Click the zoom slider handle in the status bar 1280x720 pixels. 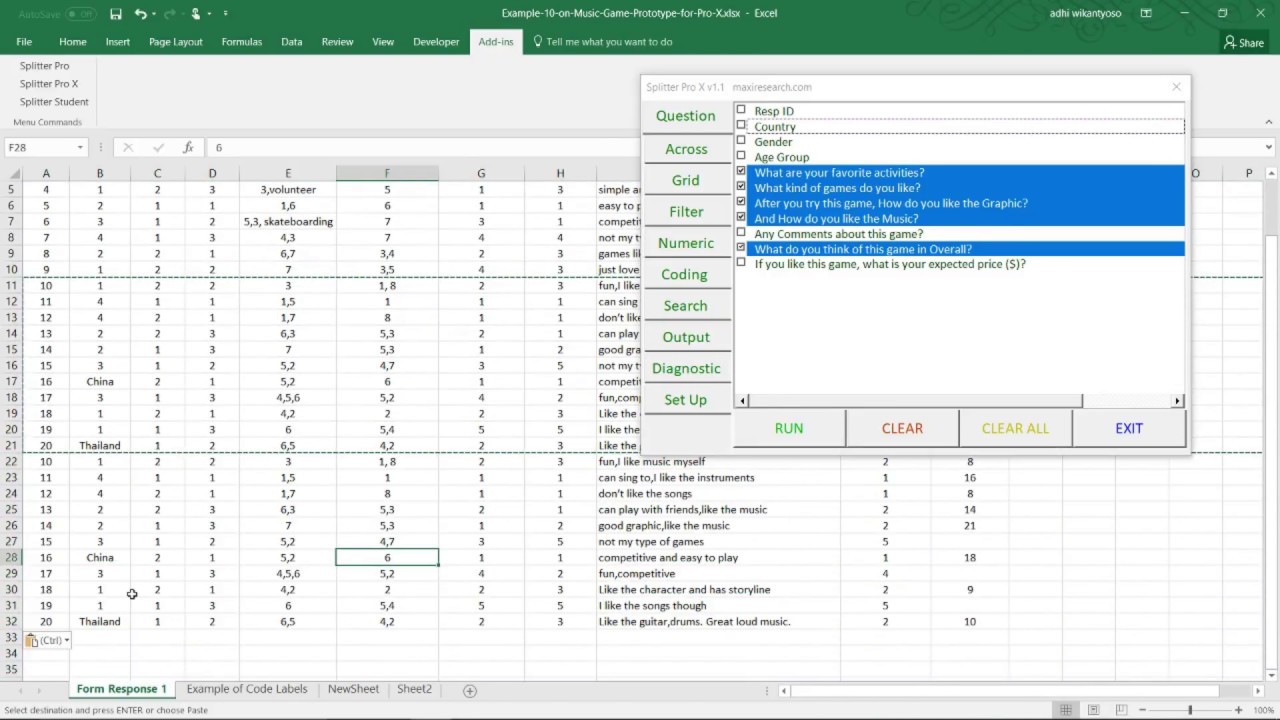[1190, 710]
